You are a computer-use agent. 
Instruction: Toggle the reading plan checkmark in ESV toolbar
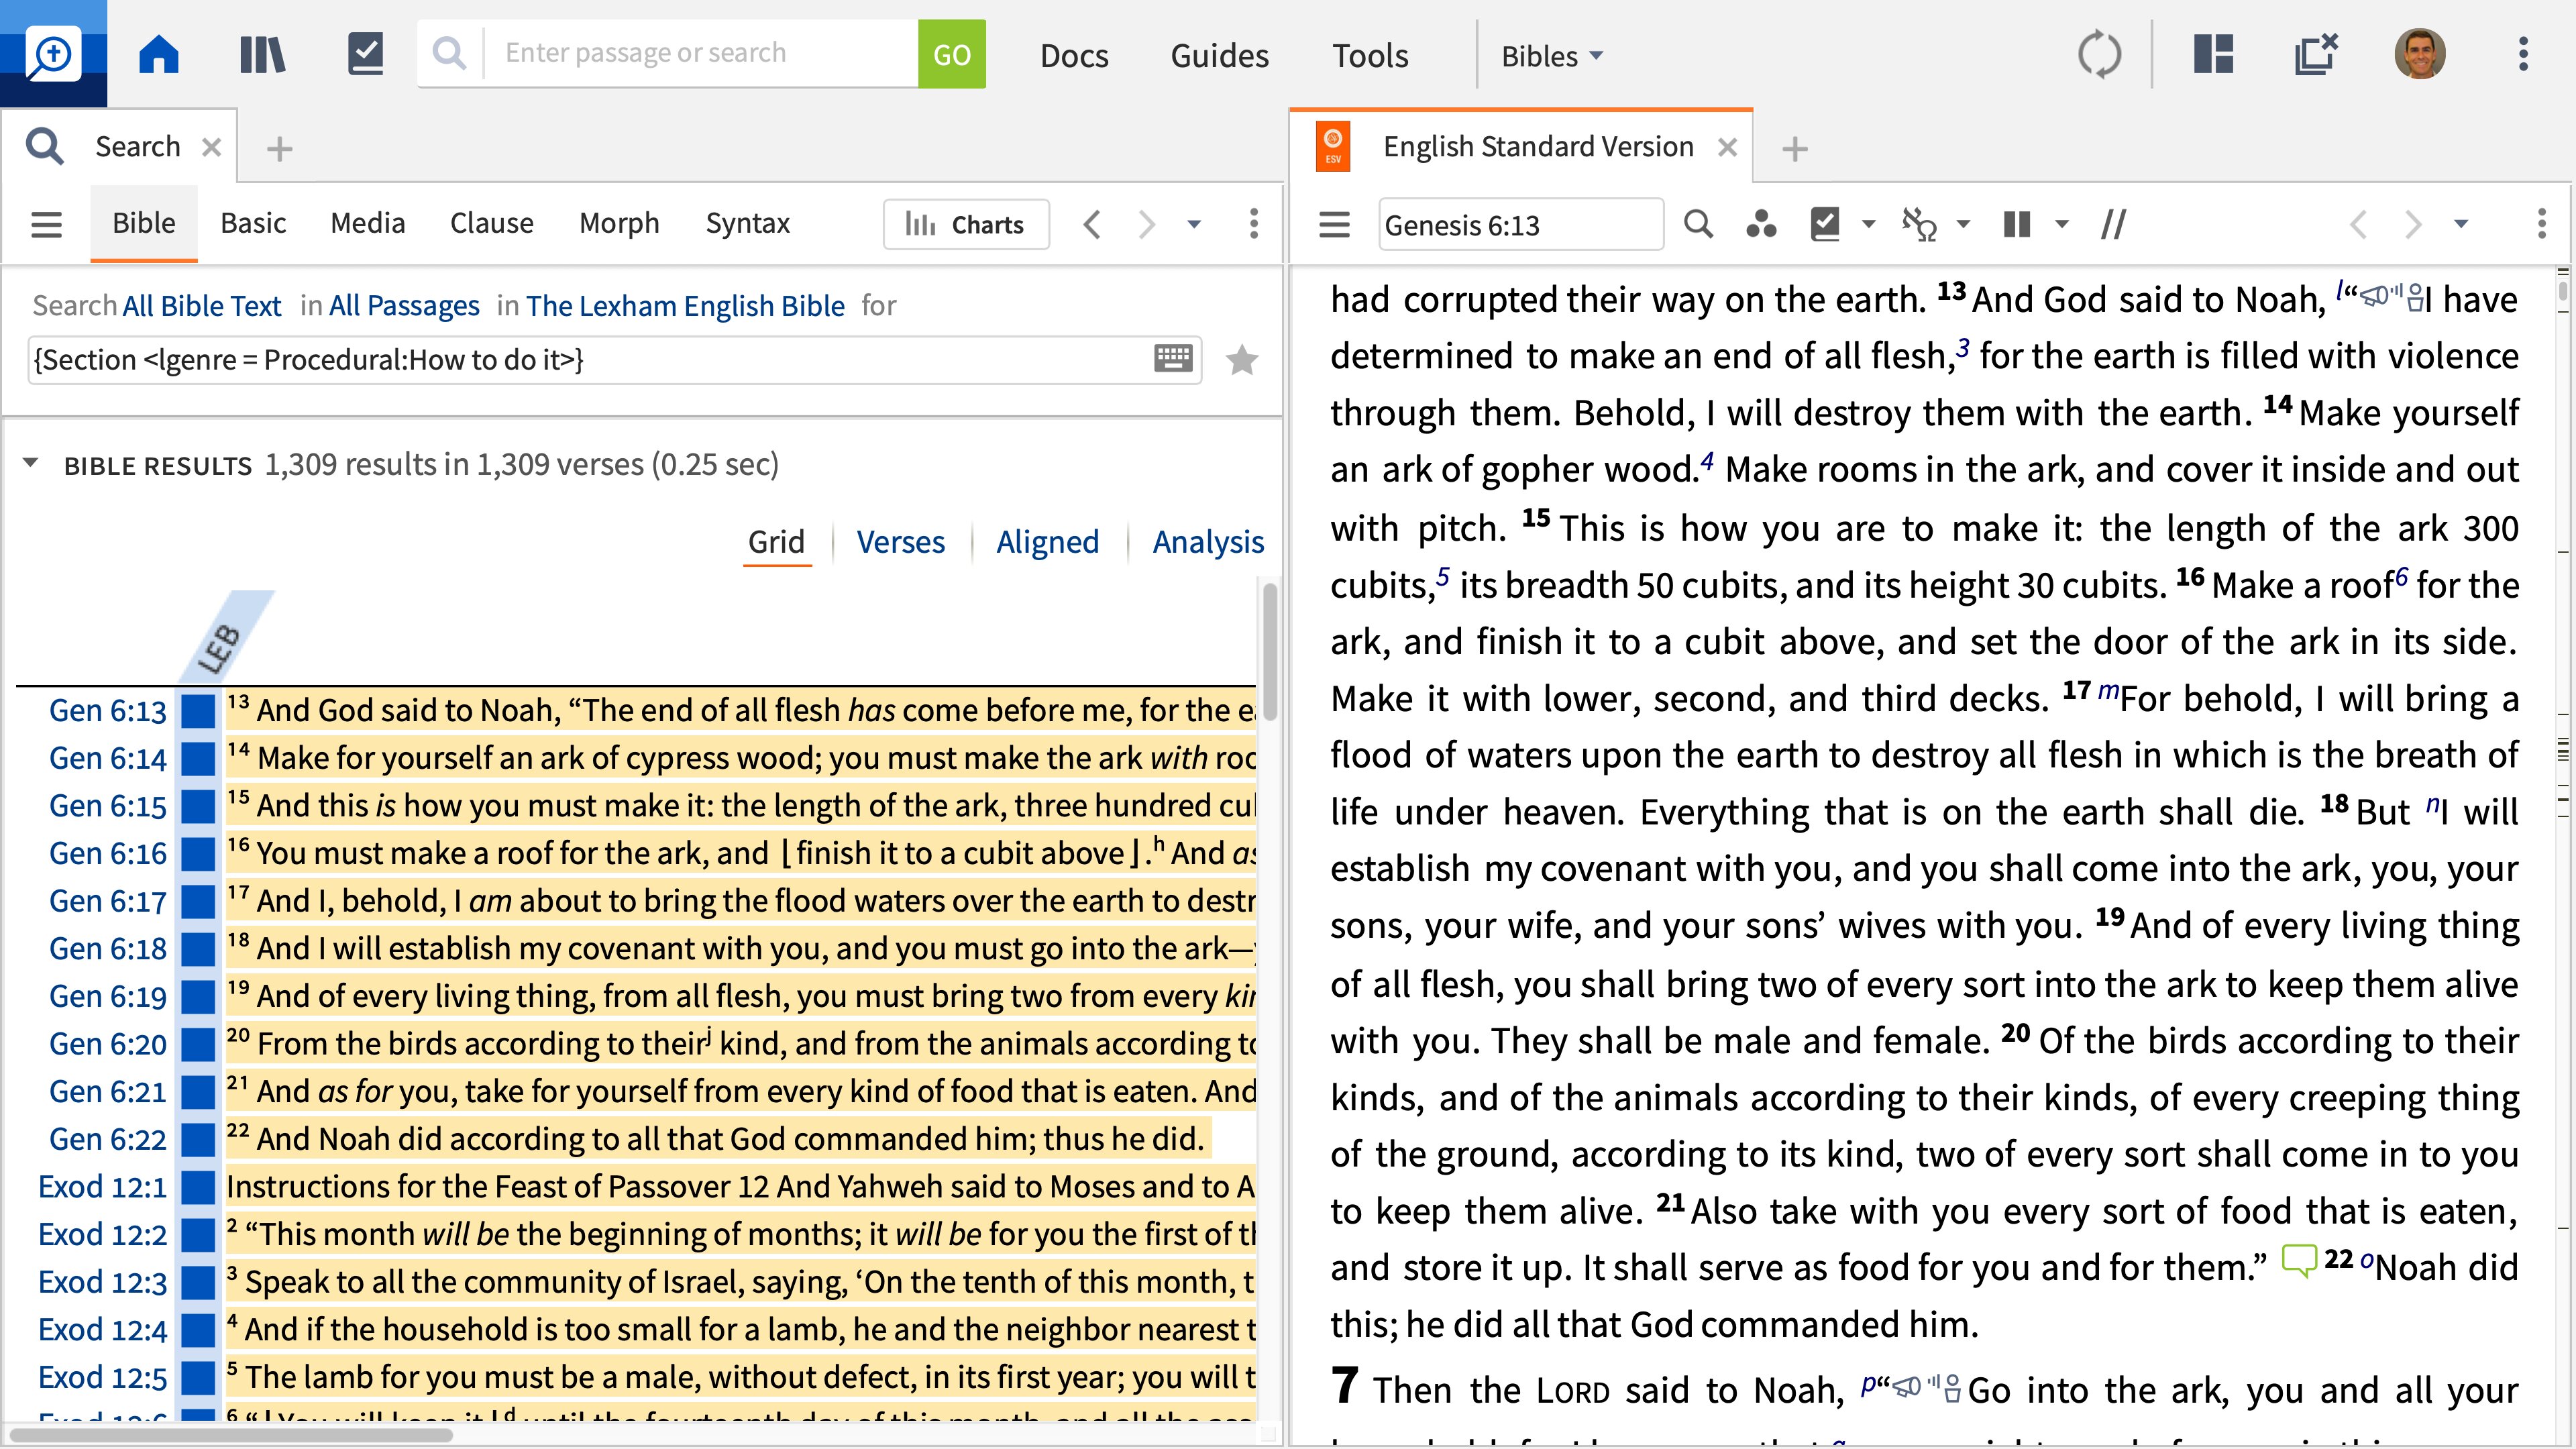(1825, 224)
